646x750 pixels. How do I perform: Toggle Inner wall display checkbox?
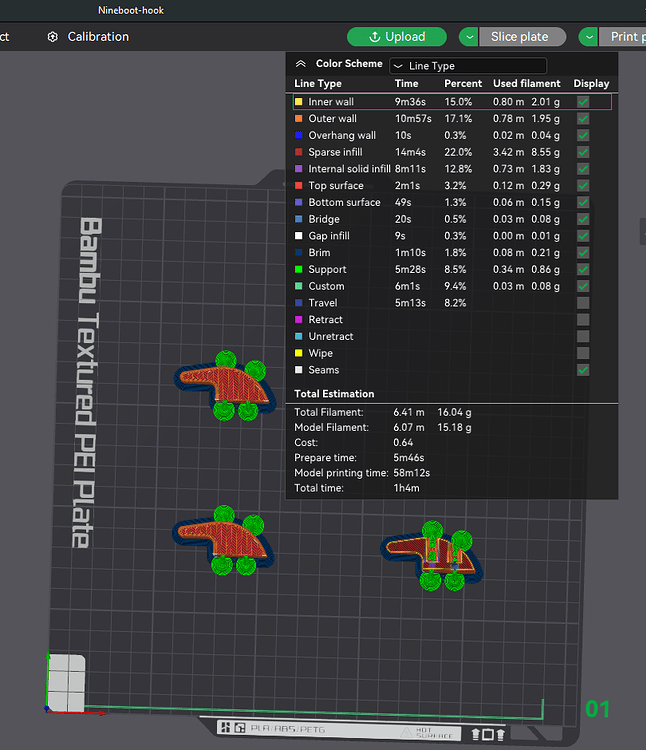click(583, 102)
